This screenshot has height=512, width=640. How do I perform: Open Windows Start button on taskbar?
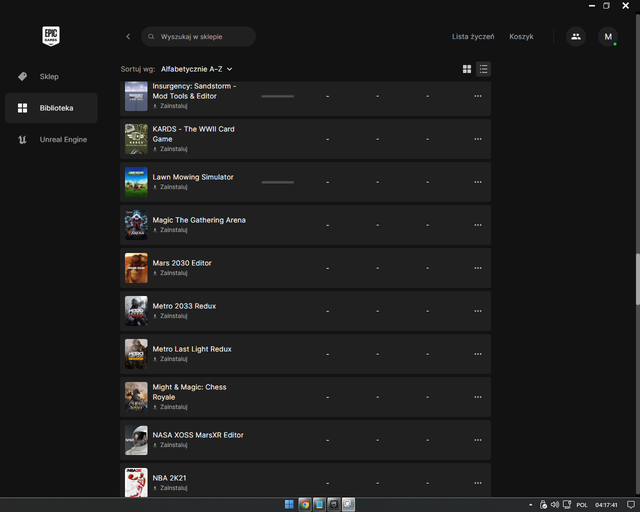[289, 505]
